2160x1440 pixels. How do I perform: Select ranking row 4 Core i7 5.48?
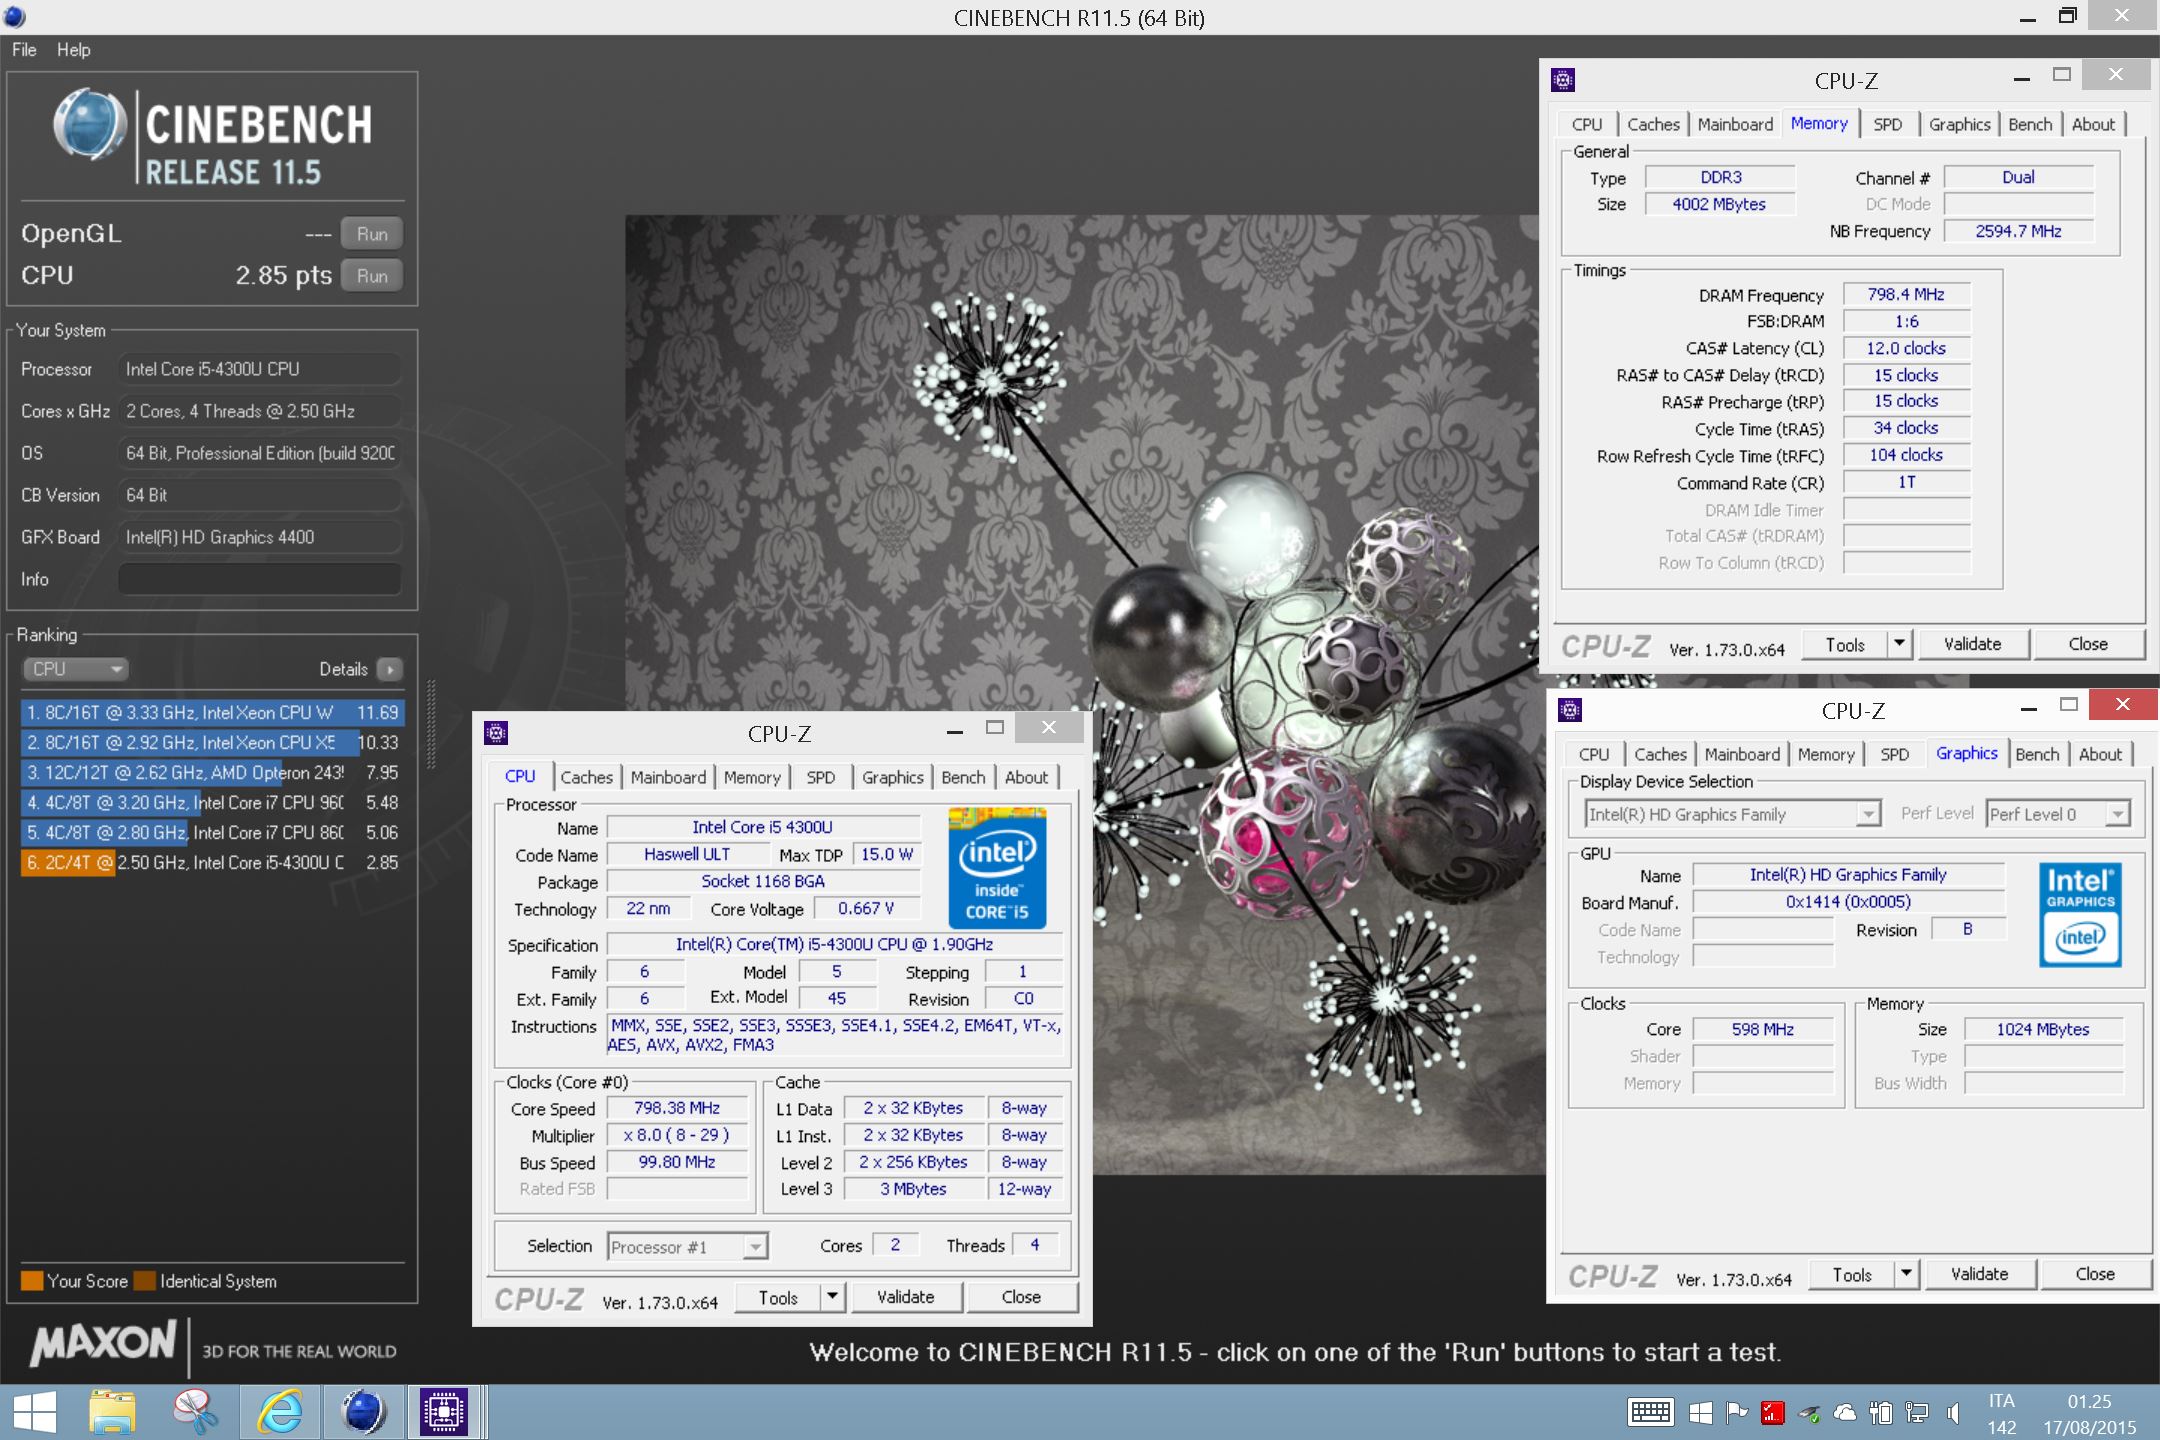(212, 803)
